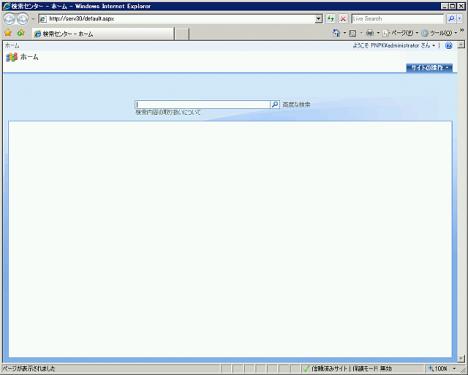Open the 検索内容の取り扱いについて link
Screen dimensions: 468x375
coord(168,113)
